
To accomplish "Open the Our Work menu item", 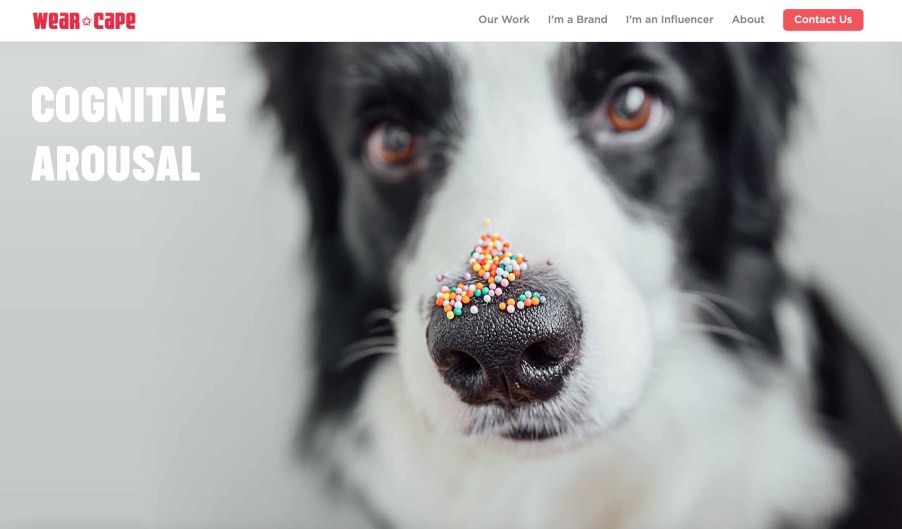I will pos(503,20).
